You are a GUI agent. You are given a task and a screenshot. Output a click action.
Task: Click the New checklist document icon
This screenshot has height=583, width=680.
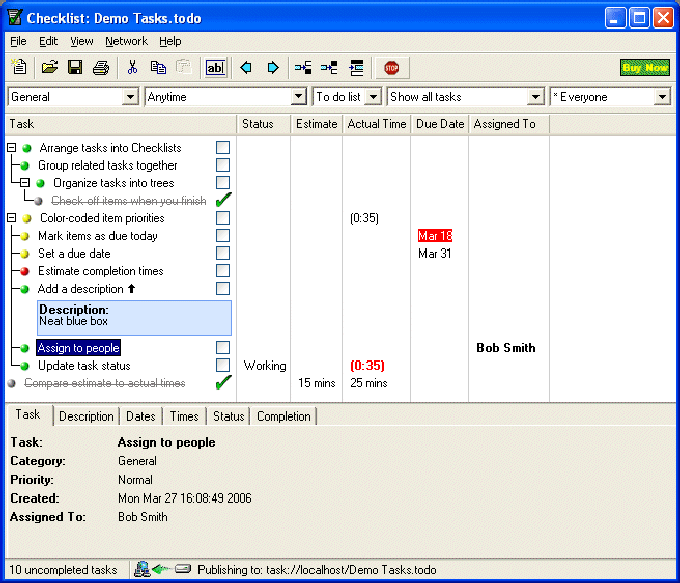[x=19, y=67]
